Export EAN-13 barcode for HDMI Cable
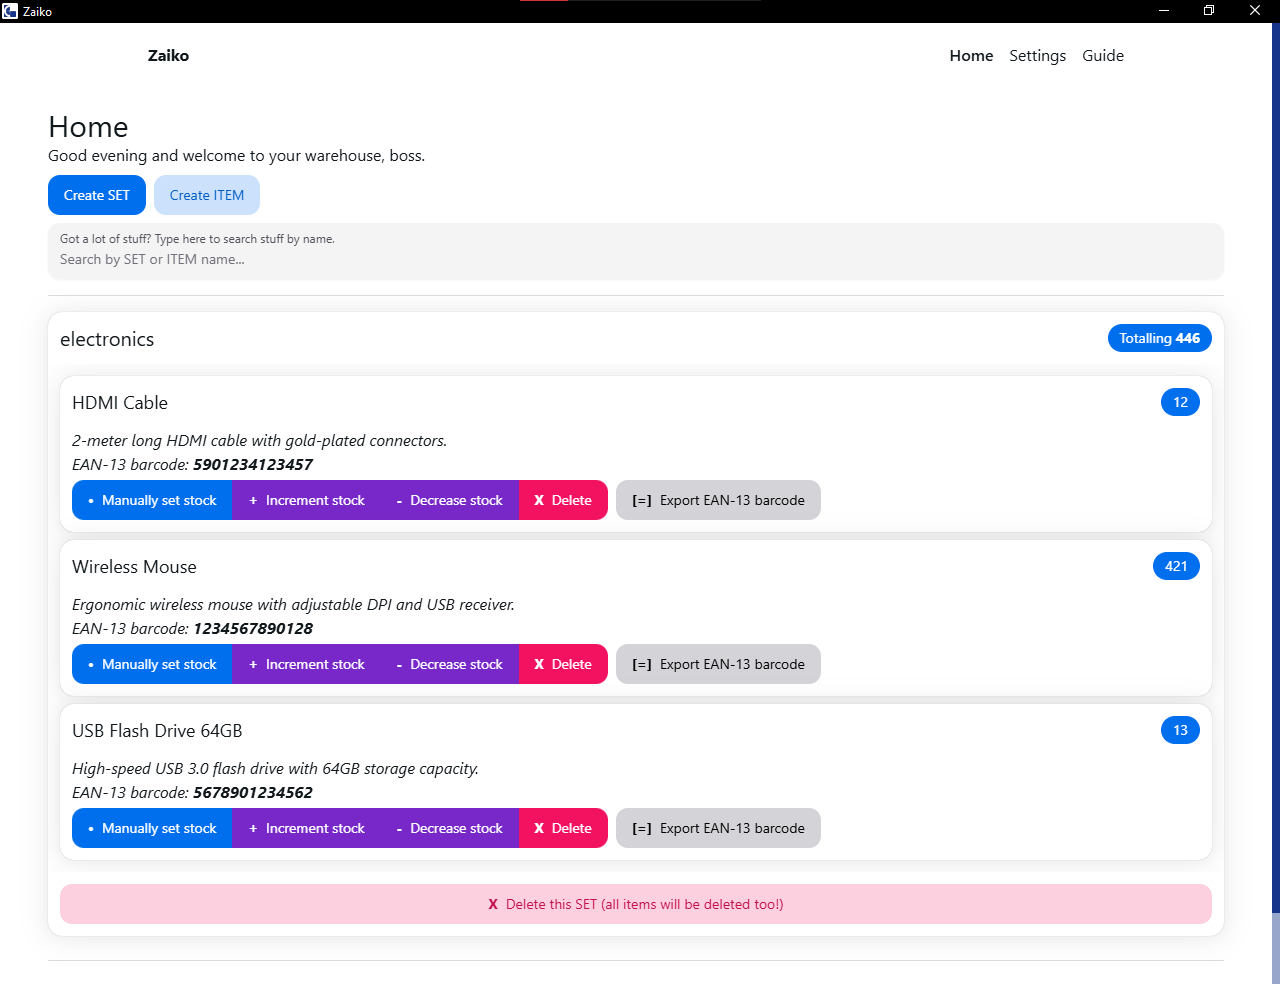Image resolution: width=1280 pixels, height=984 pixels. point(718,500)
